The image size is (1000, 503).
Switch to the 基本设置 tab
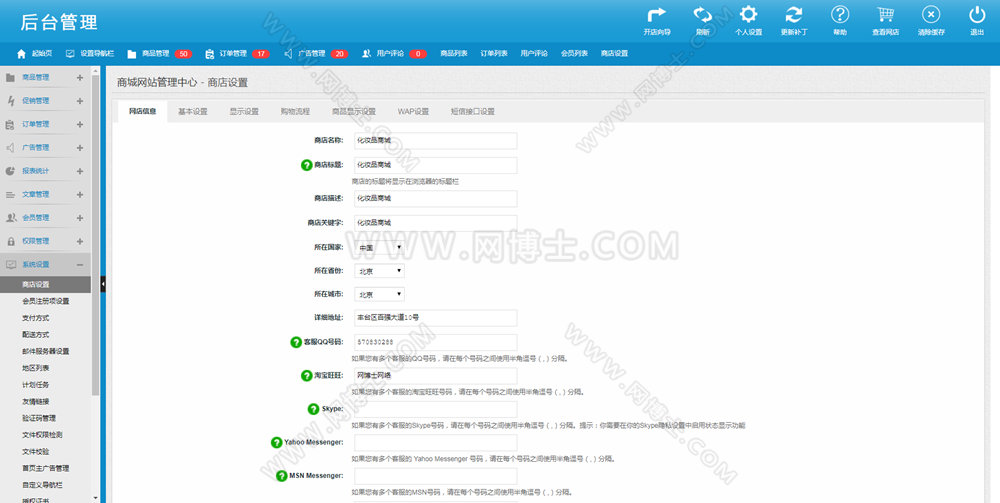coord(193,112)
